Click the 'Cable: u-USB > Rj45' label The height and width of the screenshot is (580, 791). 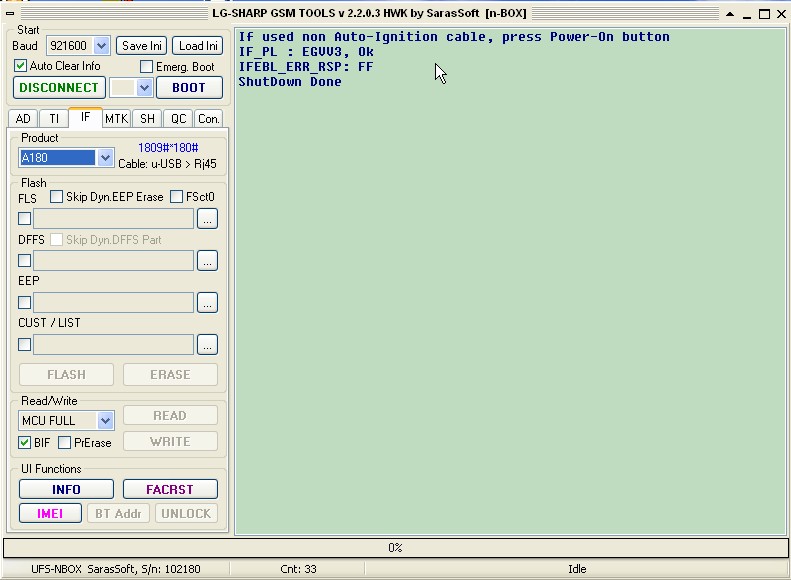pyautogui.click(x=167, y=164)
